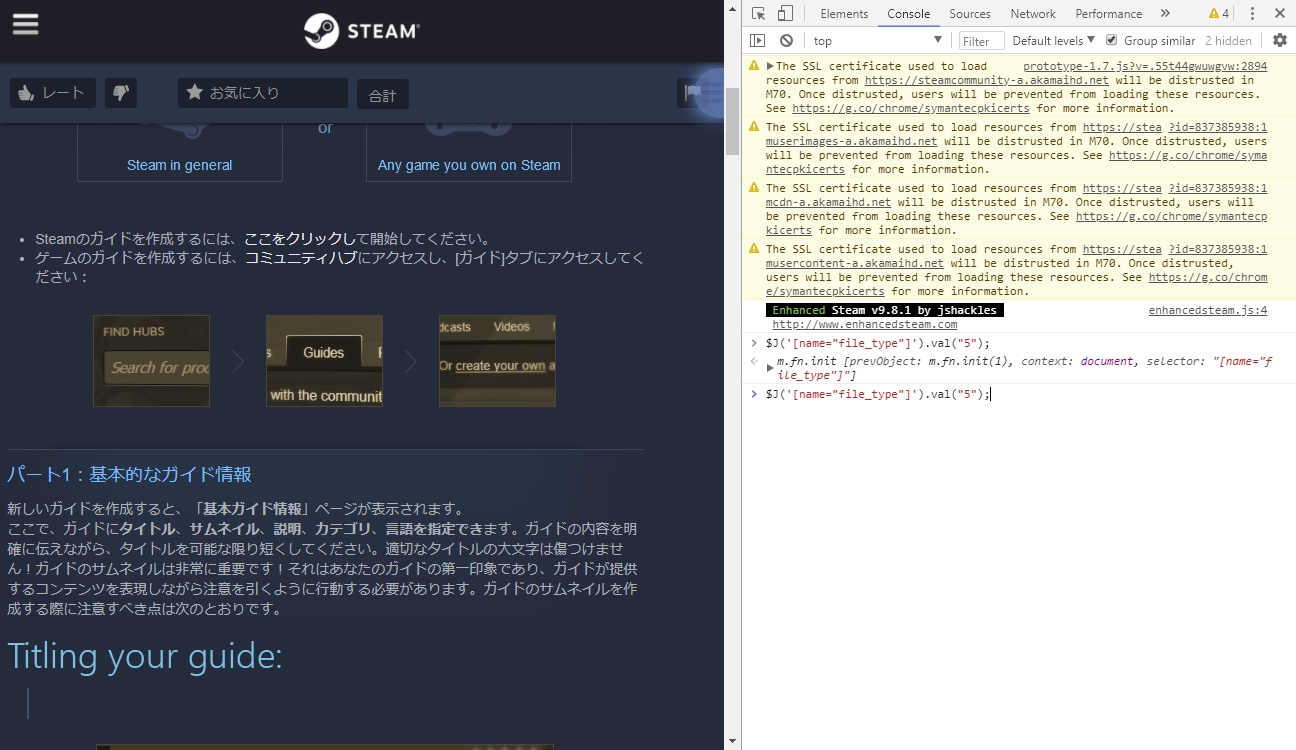Open the Steam in general link
Image resolution: width=1296 pixels, height=750 pixels.
tap(180, 165)
